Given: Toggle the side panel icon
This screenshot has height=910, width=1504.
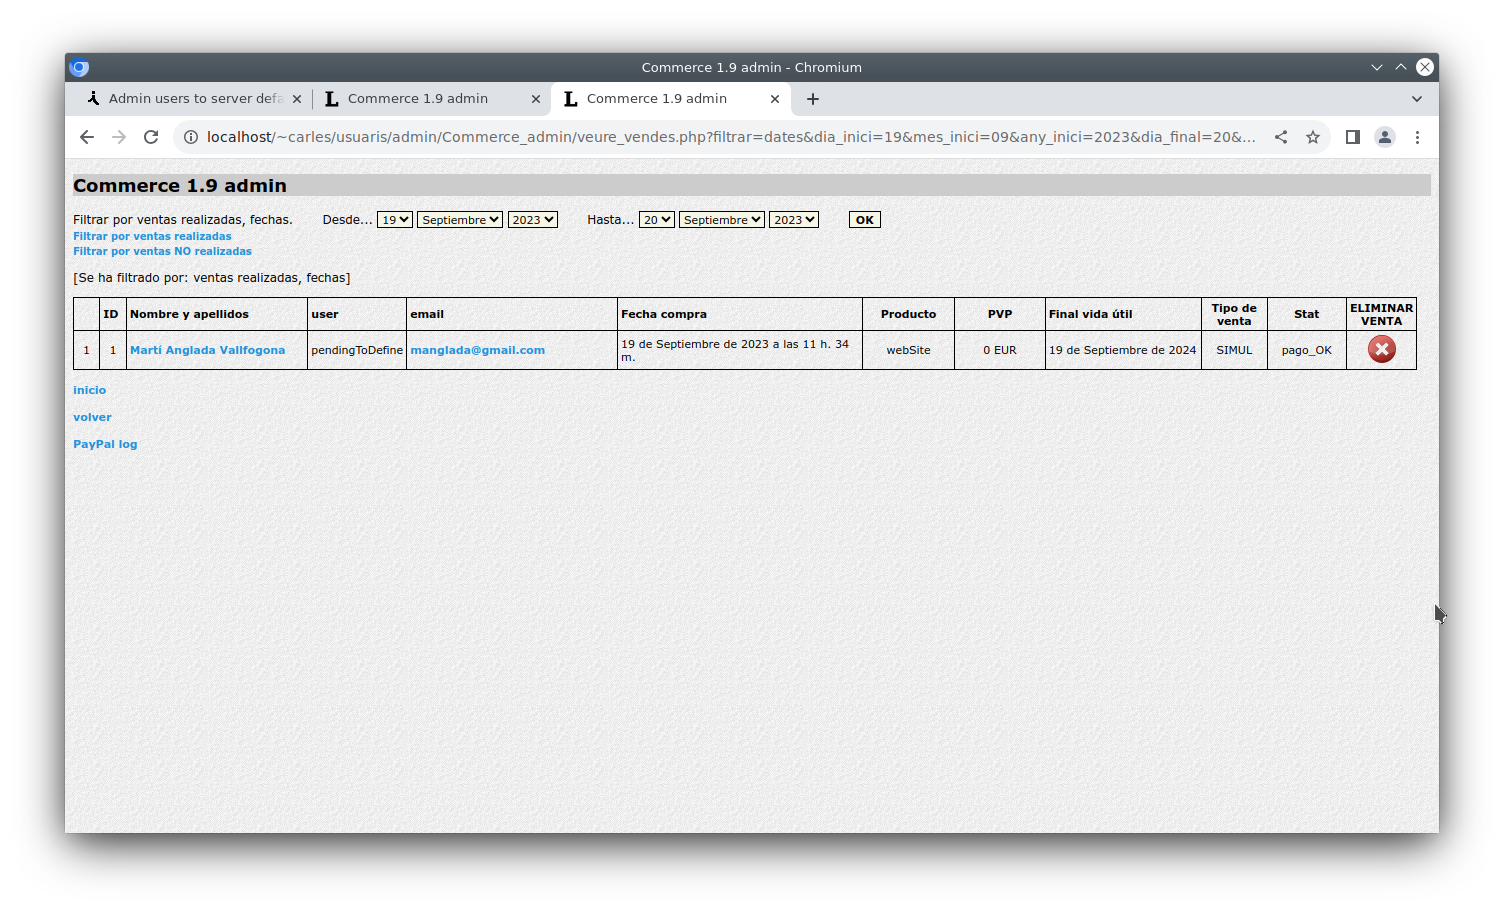Looking at the screenshot, I should 1352,137.
